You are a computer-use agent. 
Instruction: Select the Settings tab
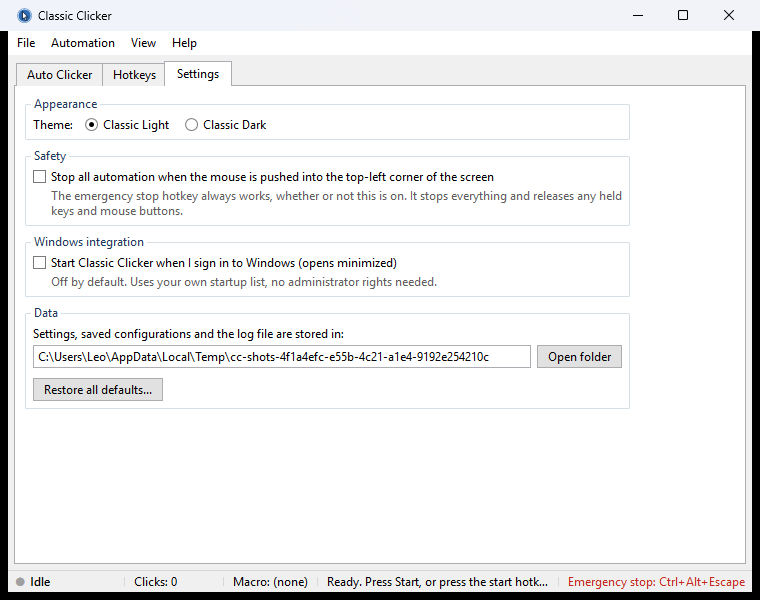[198, 74]
